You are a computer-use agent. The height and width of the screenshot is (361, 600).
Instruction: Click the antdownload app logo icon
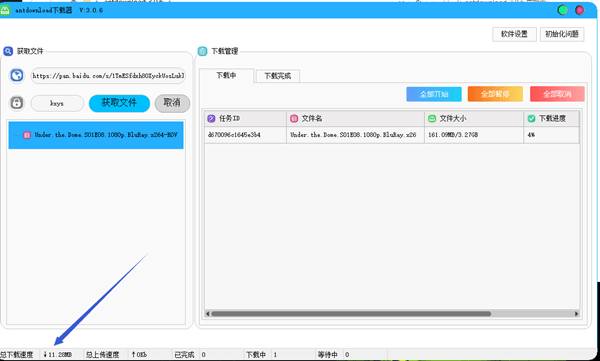coord(5,10)
